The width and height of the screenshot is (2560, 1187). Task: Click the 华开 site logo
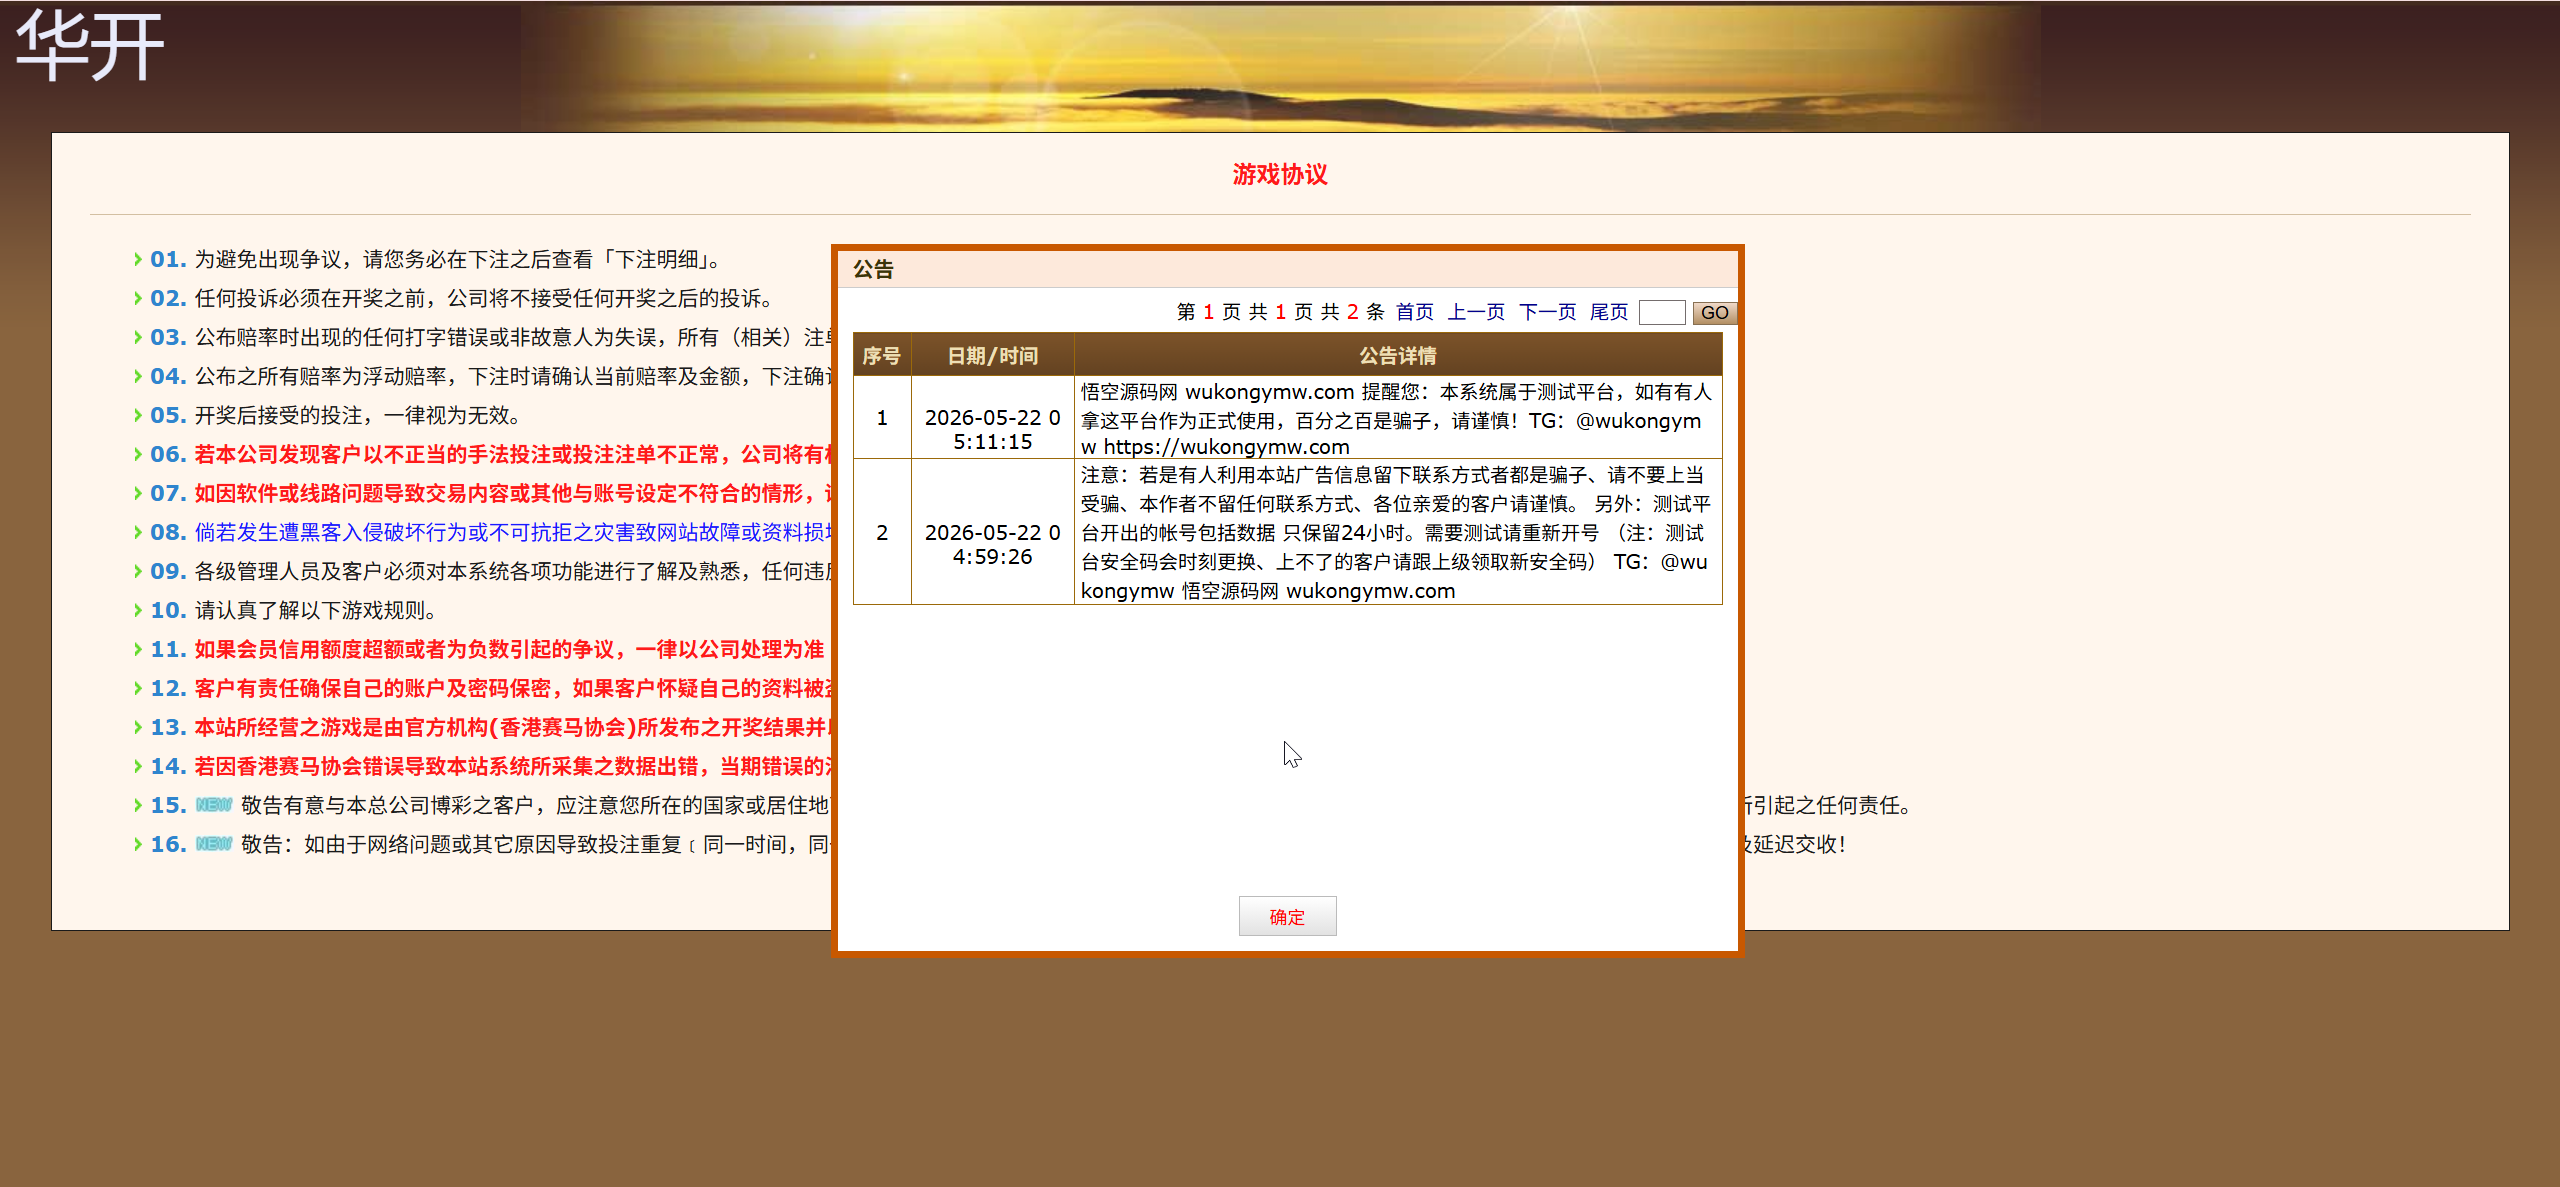90,45
